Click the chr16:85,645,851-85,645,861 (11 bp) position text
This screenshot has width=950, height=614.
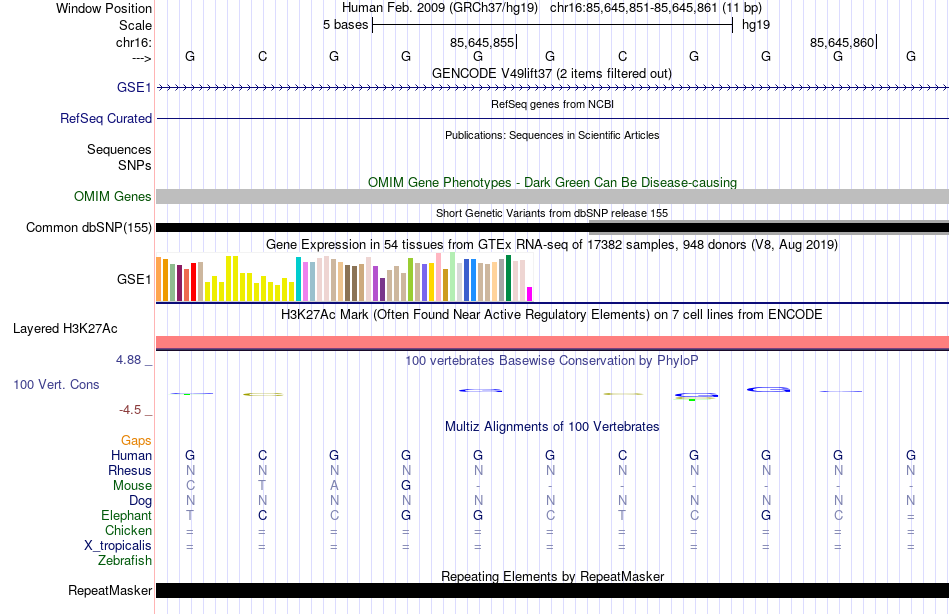click(x=656, y=8)
